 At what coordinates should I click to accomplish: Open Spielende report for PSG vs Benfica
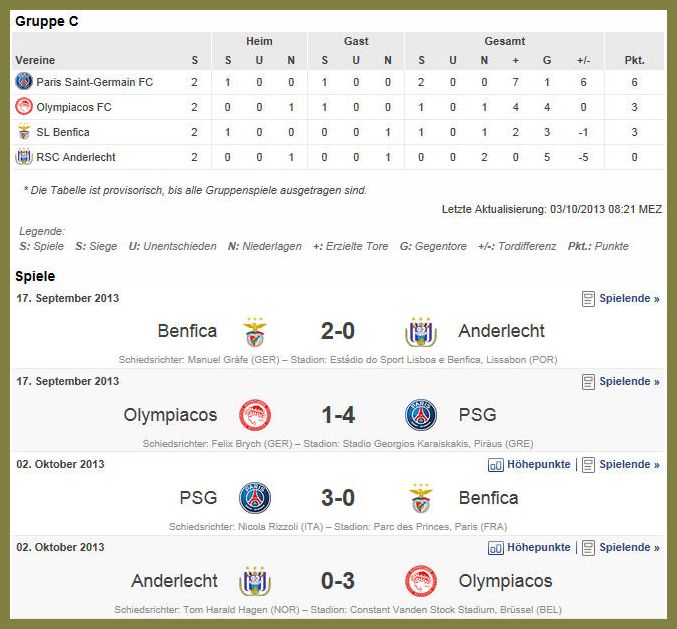629,465
